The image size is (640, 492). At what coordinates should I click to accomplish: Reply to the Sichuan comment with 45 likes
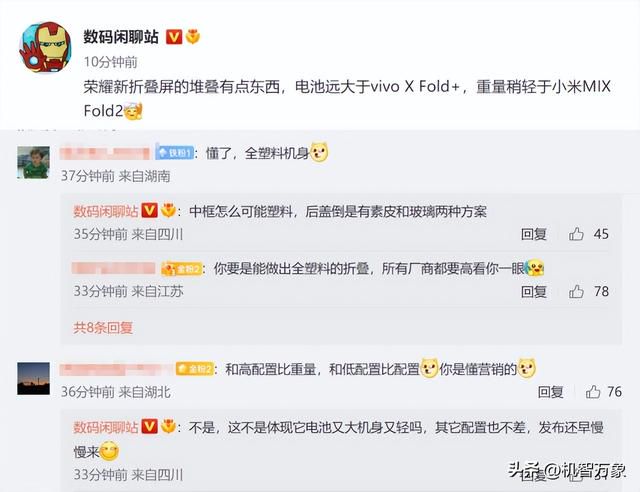click(x=533, y=234)
